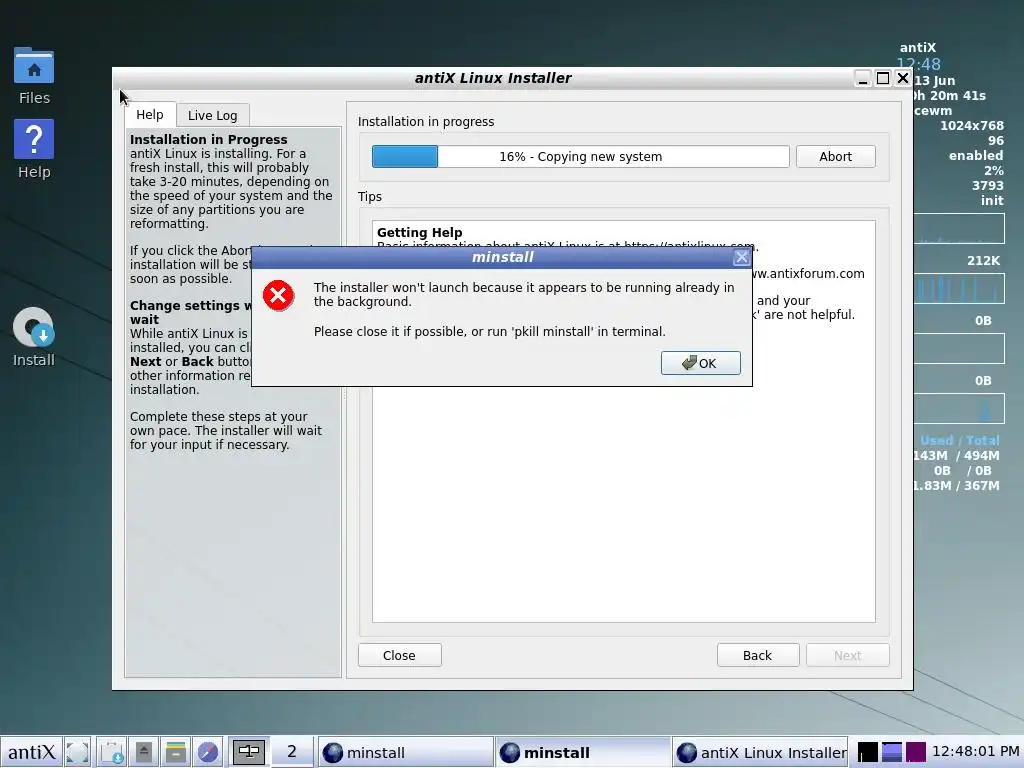Click the 1024x768 resolution in conky

pyautogui.click(x=972, y=125)
